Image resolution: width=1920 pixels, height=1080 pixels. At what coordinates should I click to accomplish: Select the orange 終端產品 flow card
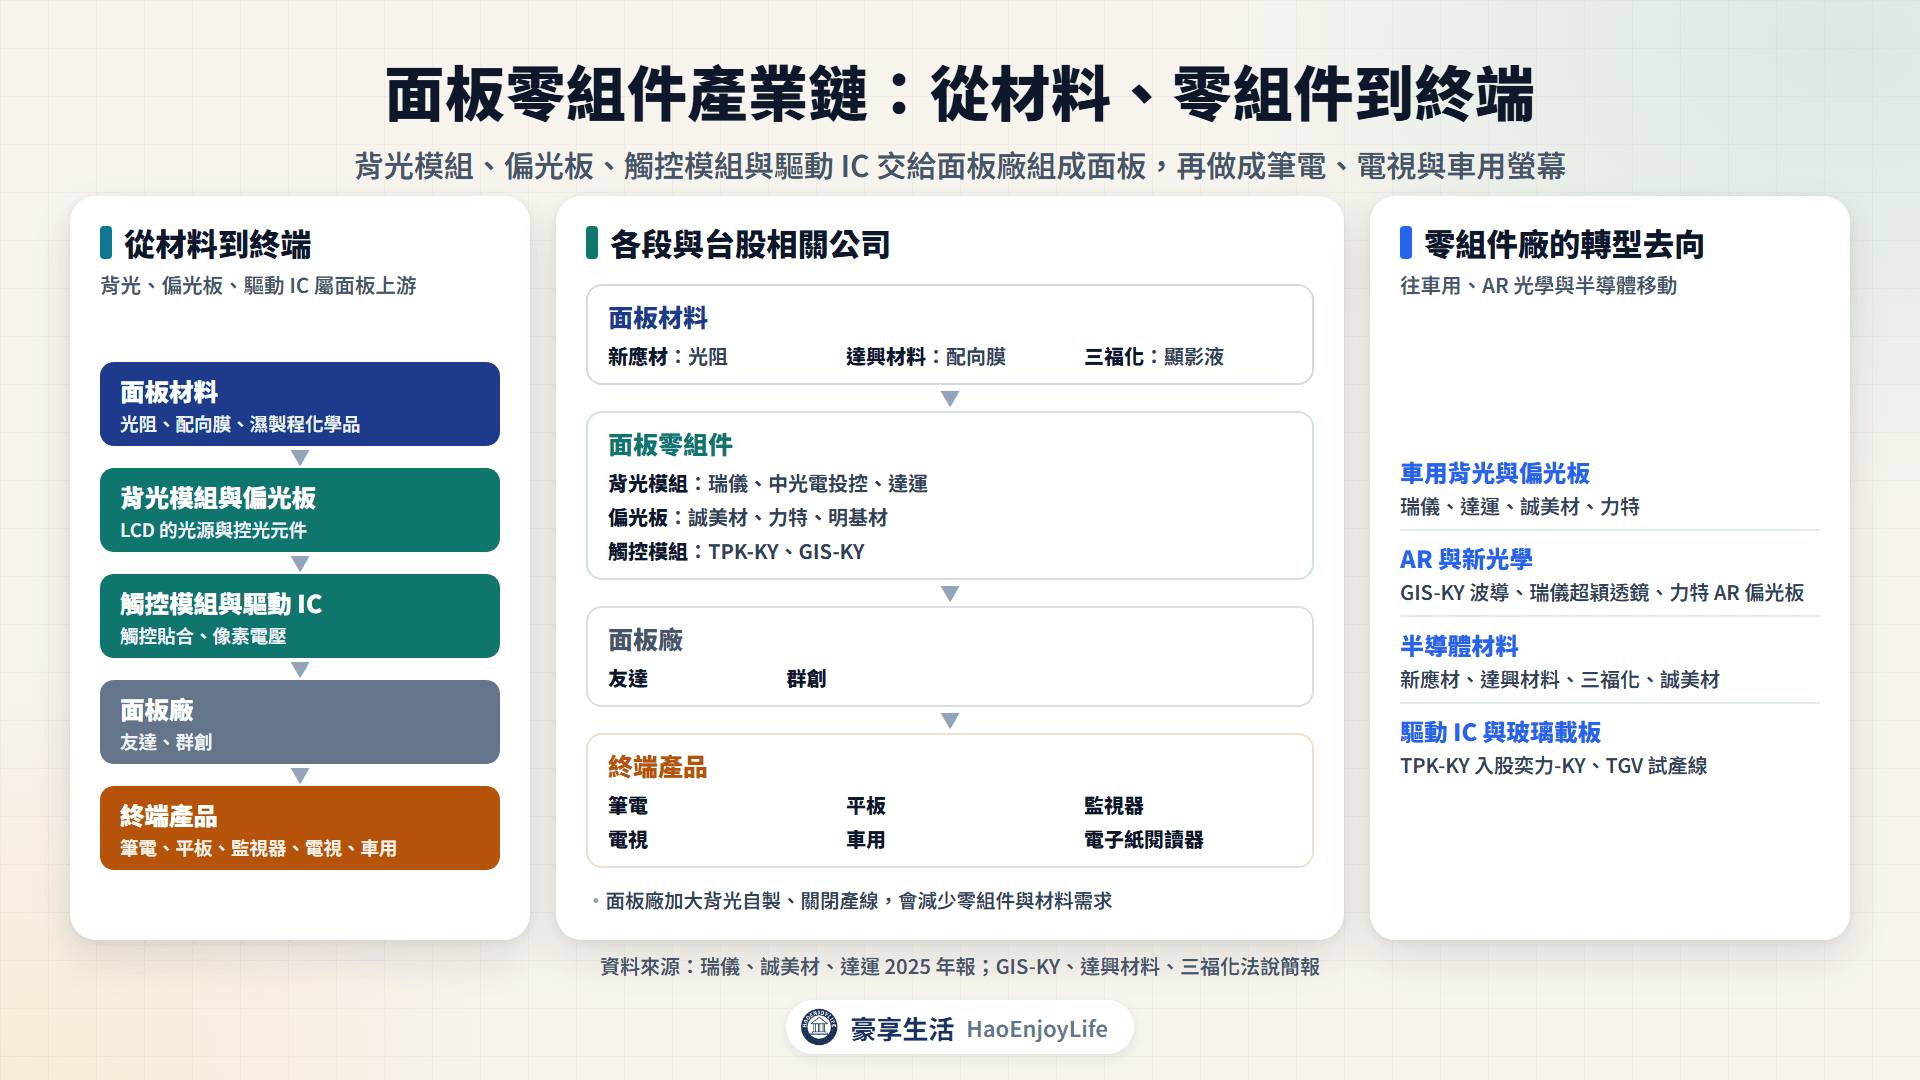(x=300, y=828)
